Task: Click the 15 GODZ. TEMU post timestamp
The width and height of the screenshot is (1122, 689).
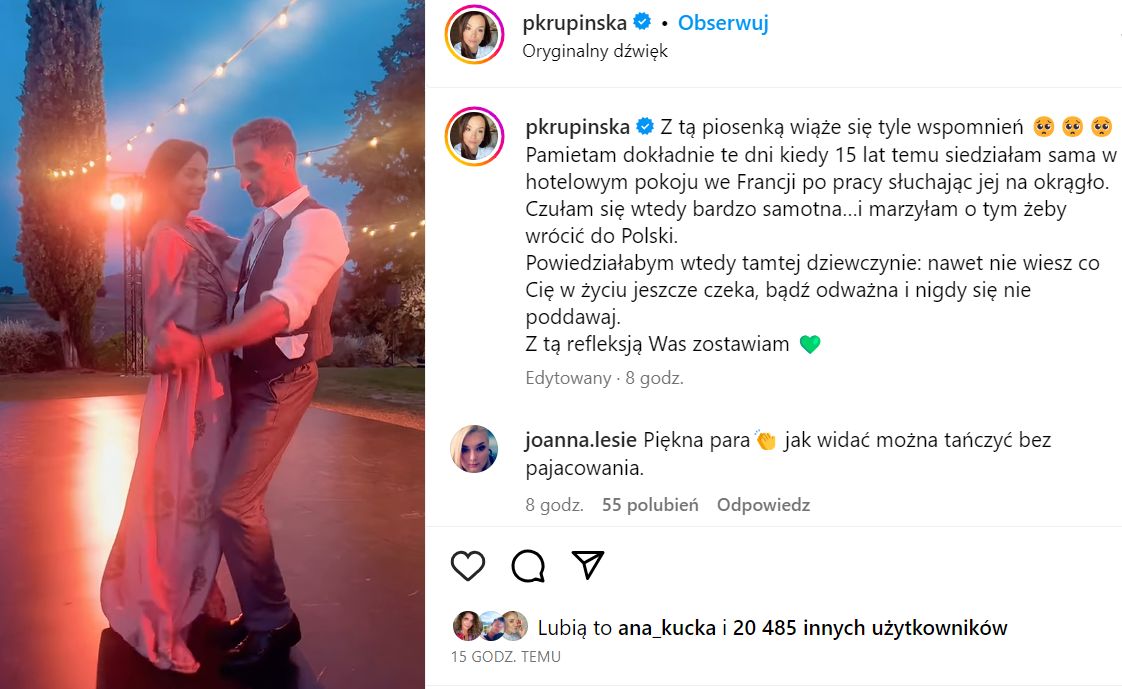Action: pos(506,657)
